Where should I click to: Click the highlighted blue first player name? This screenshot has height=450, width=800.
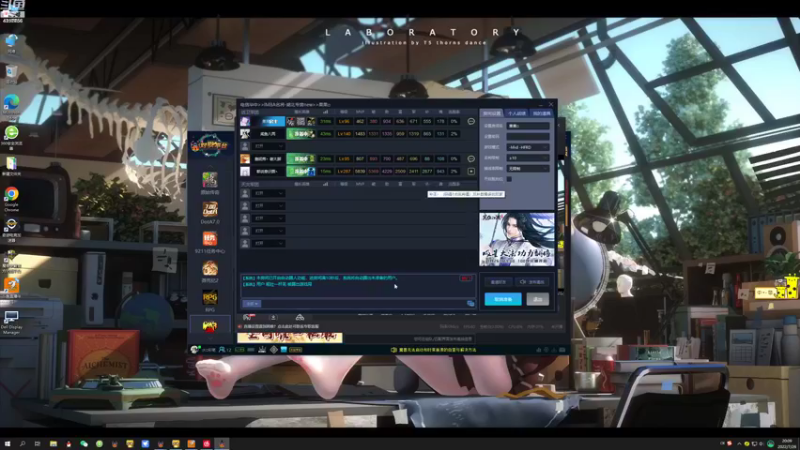269,121
